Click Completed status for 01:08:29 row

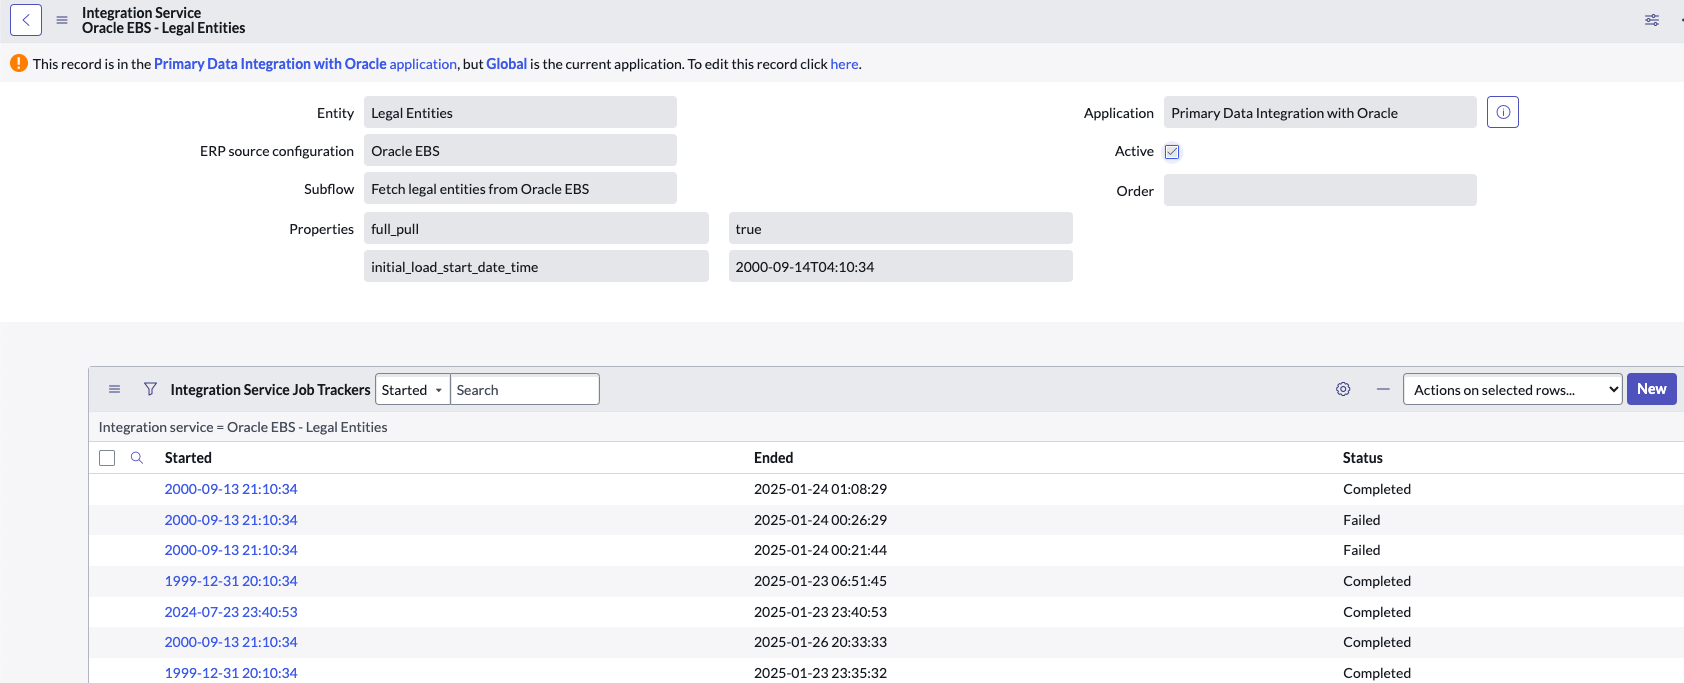(x=1377, y=489)
